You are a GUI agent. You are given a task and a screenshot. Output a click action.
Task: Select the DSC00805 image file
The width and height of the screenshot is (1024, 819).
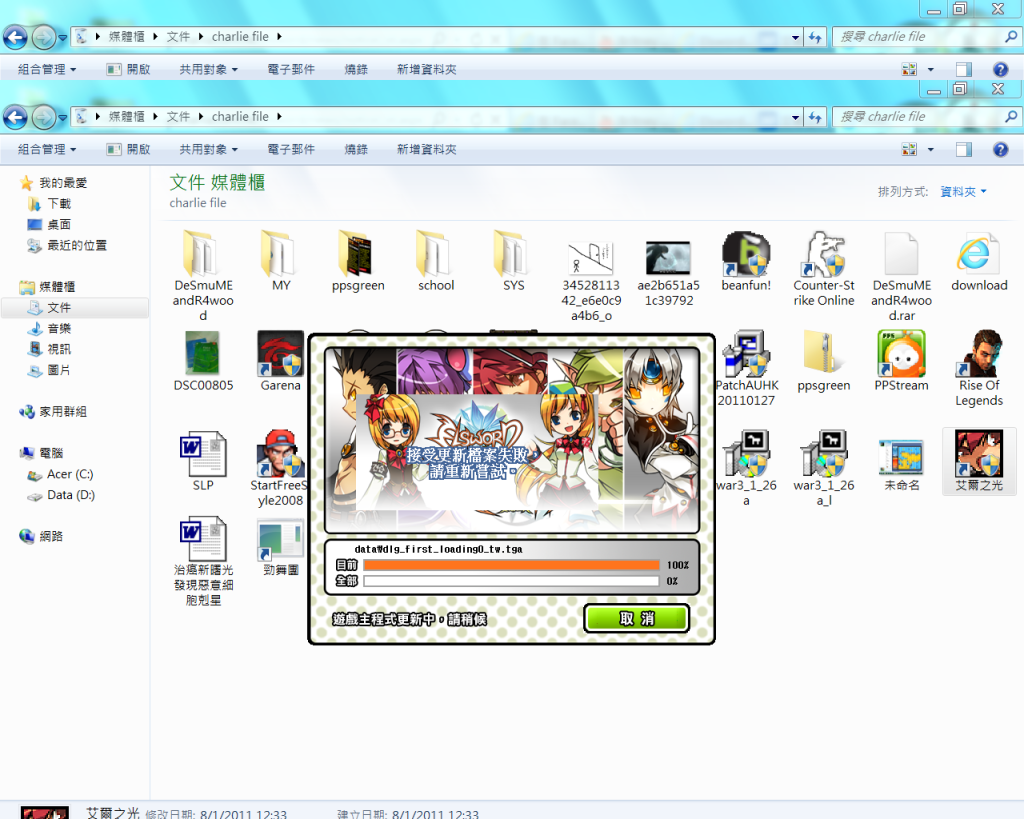pos(203,361)
